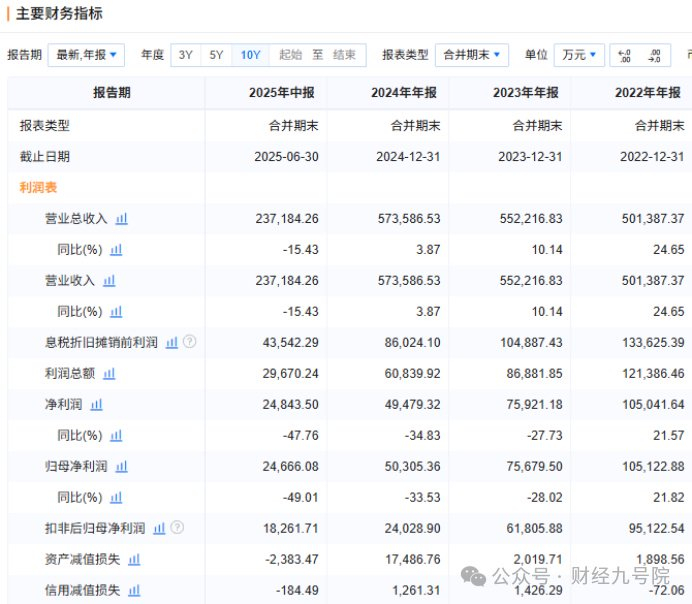Expand the 合并期末 report type dropdown

tap(471, 55)
